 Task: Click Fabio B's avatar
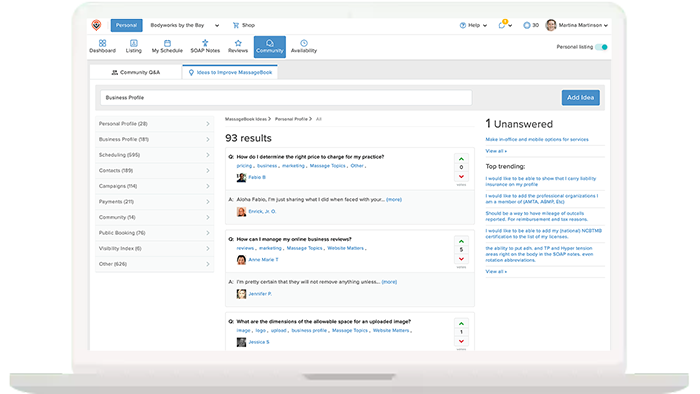241,178
